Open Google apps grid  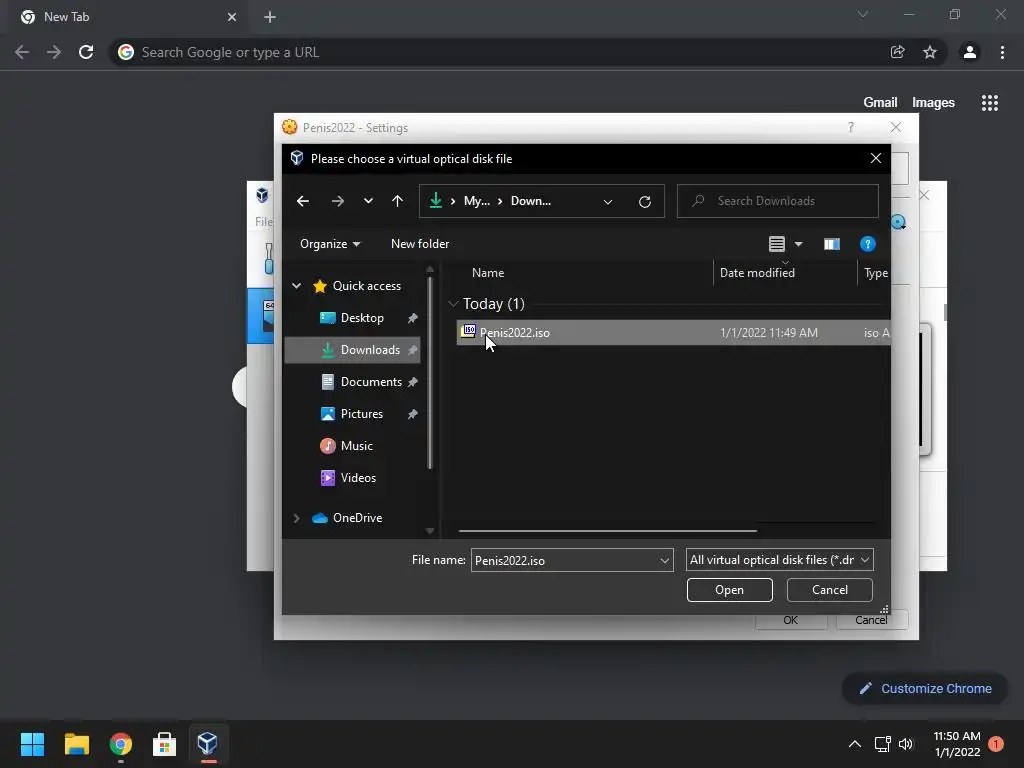click(989, 103)
